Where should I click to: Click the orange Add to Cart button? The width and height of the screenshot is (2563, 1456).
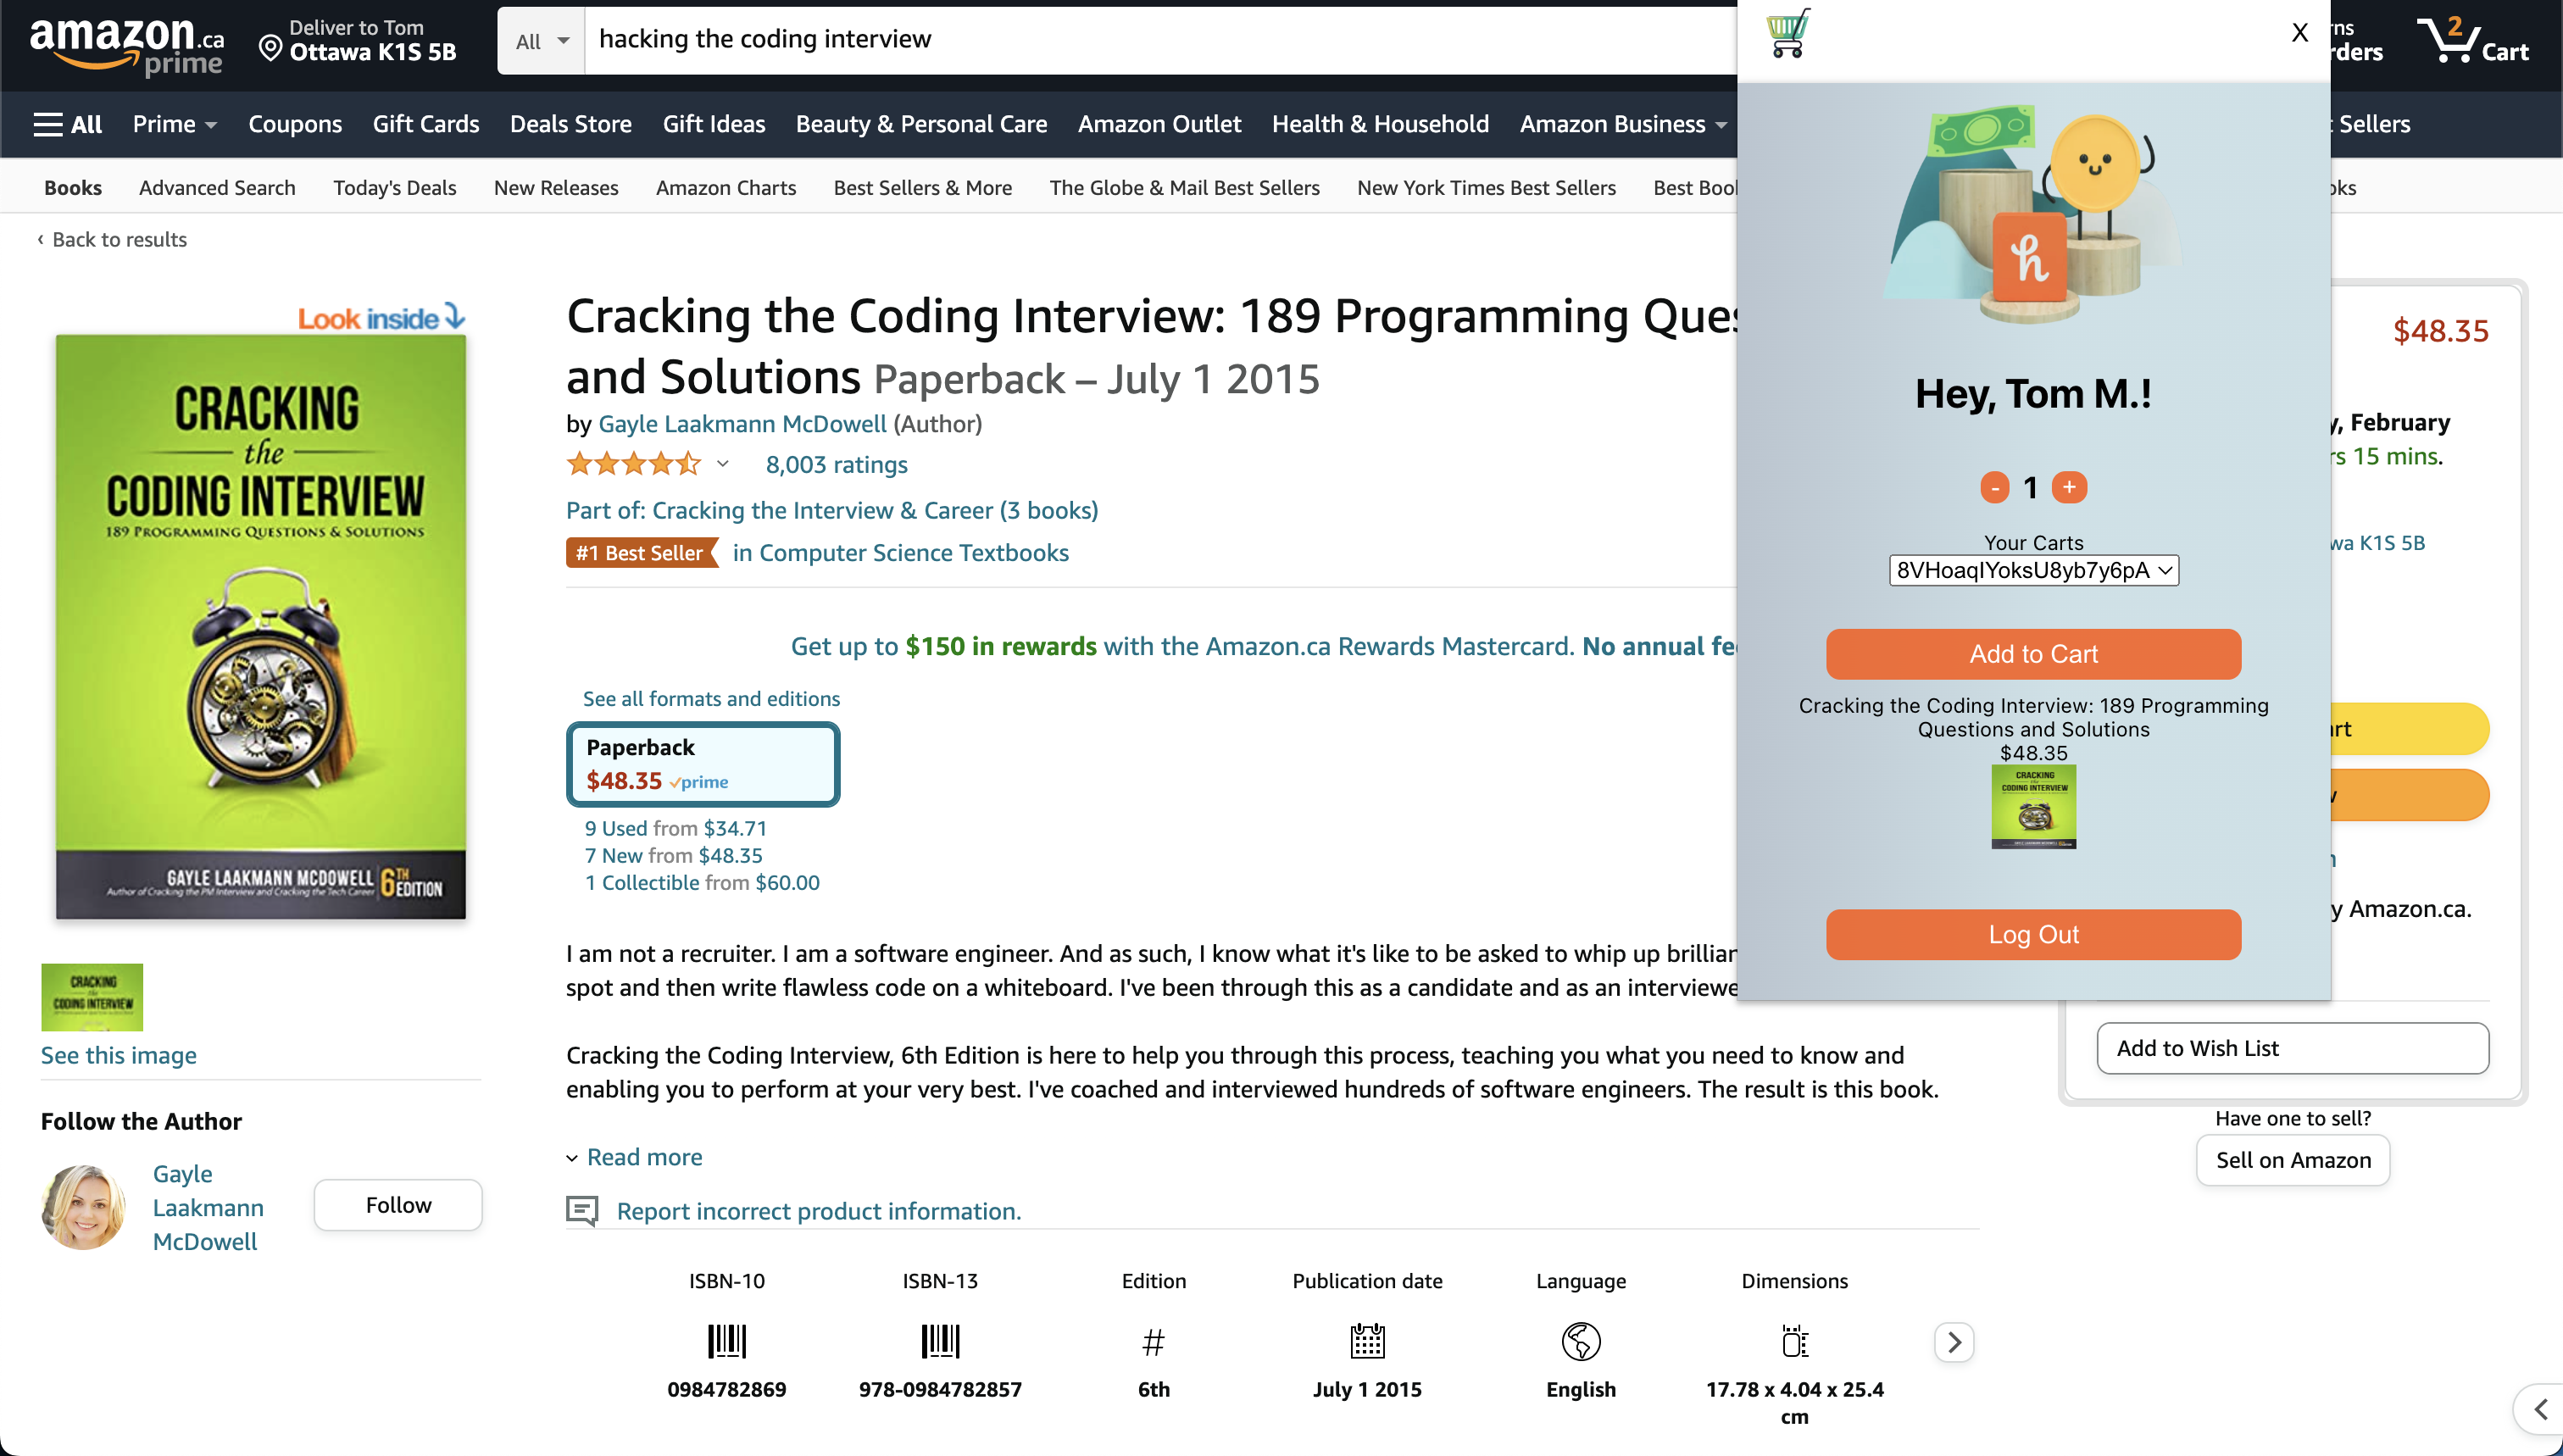pyautogui.click(x=2033, y=654)
